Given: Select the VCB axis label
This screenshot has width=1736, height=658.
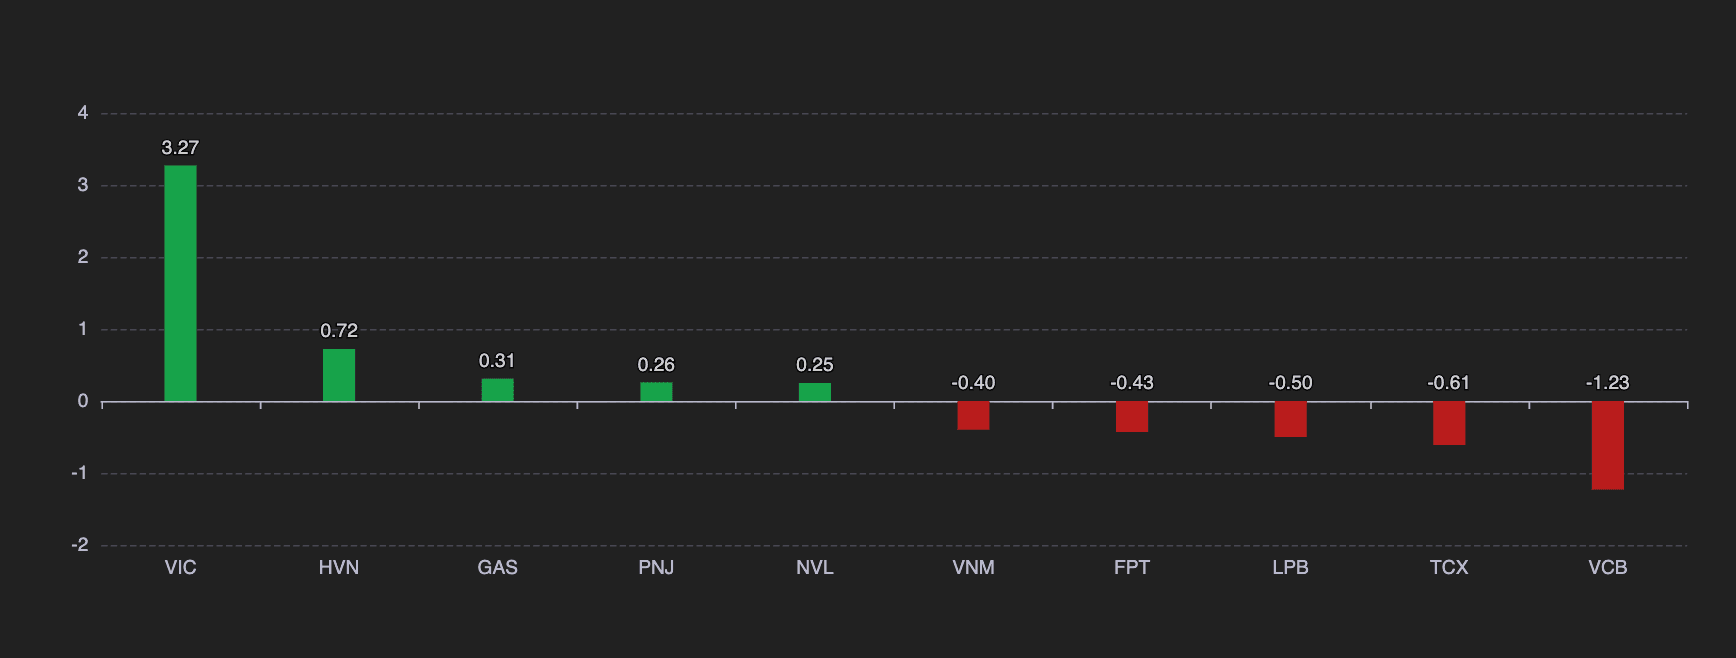Looking at the screenshot, I should pyautogui.click(x=1608, y=567).
